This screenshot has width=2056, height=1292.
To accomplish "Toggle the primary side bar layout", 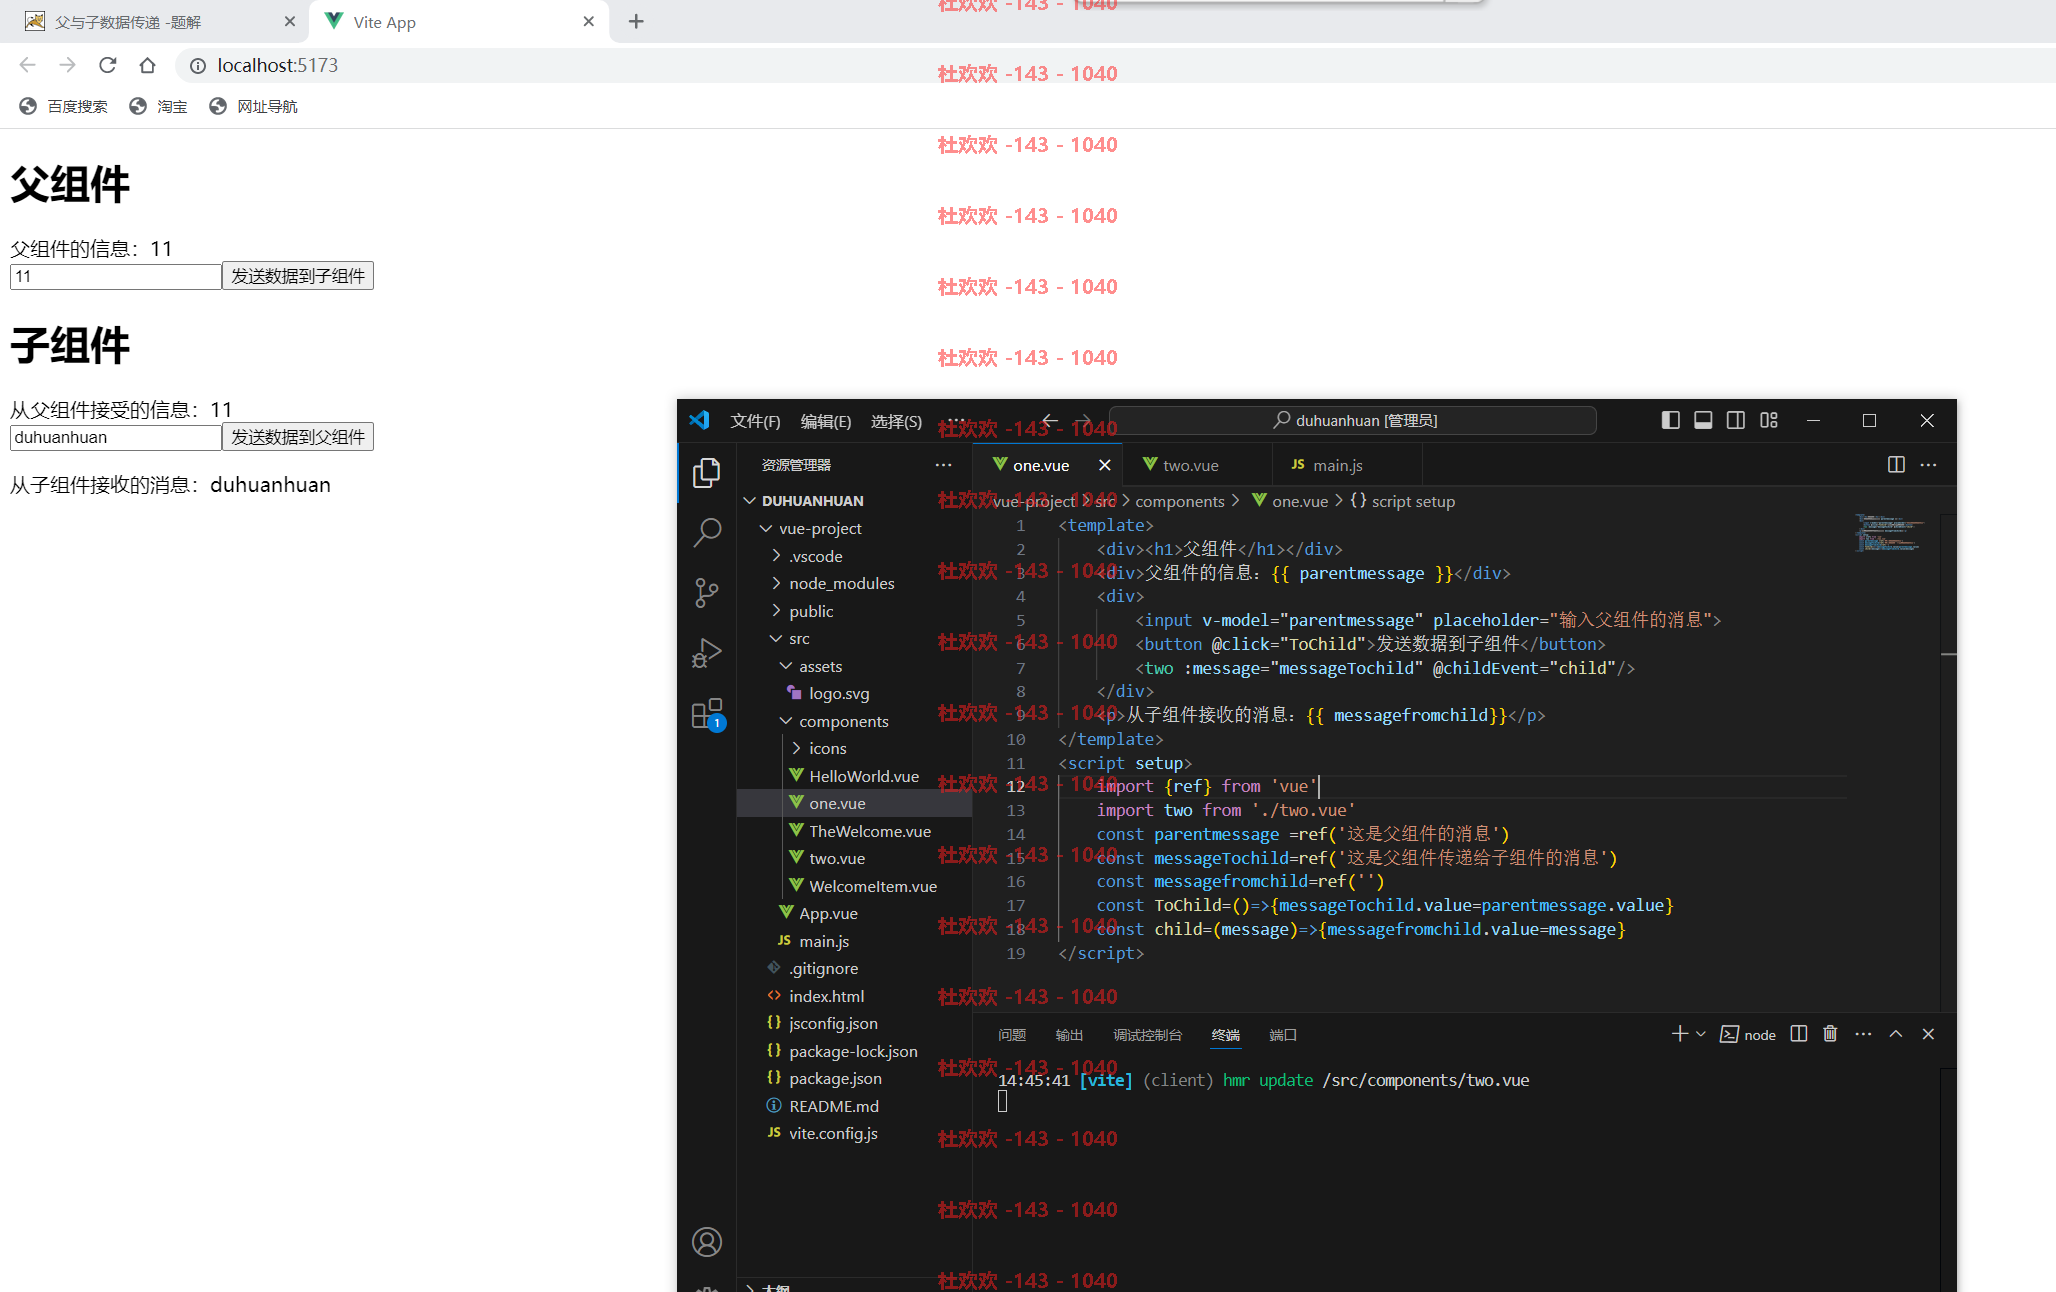I will point(1670,420).
